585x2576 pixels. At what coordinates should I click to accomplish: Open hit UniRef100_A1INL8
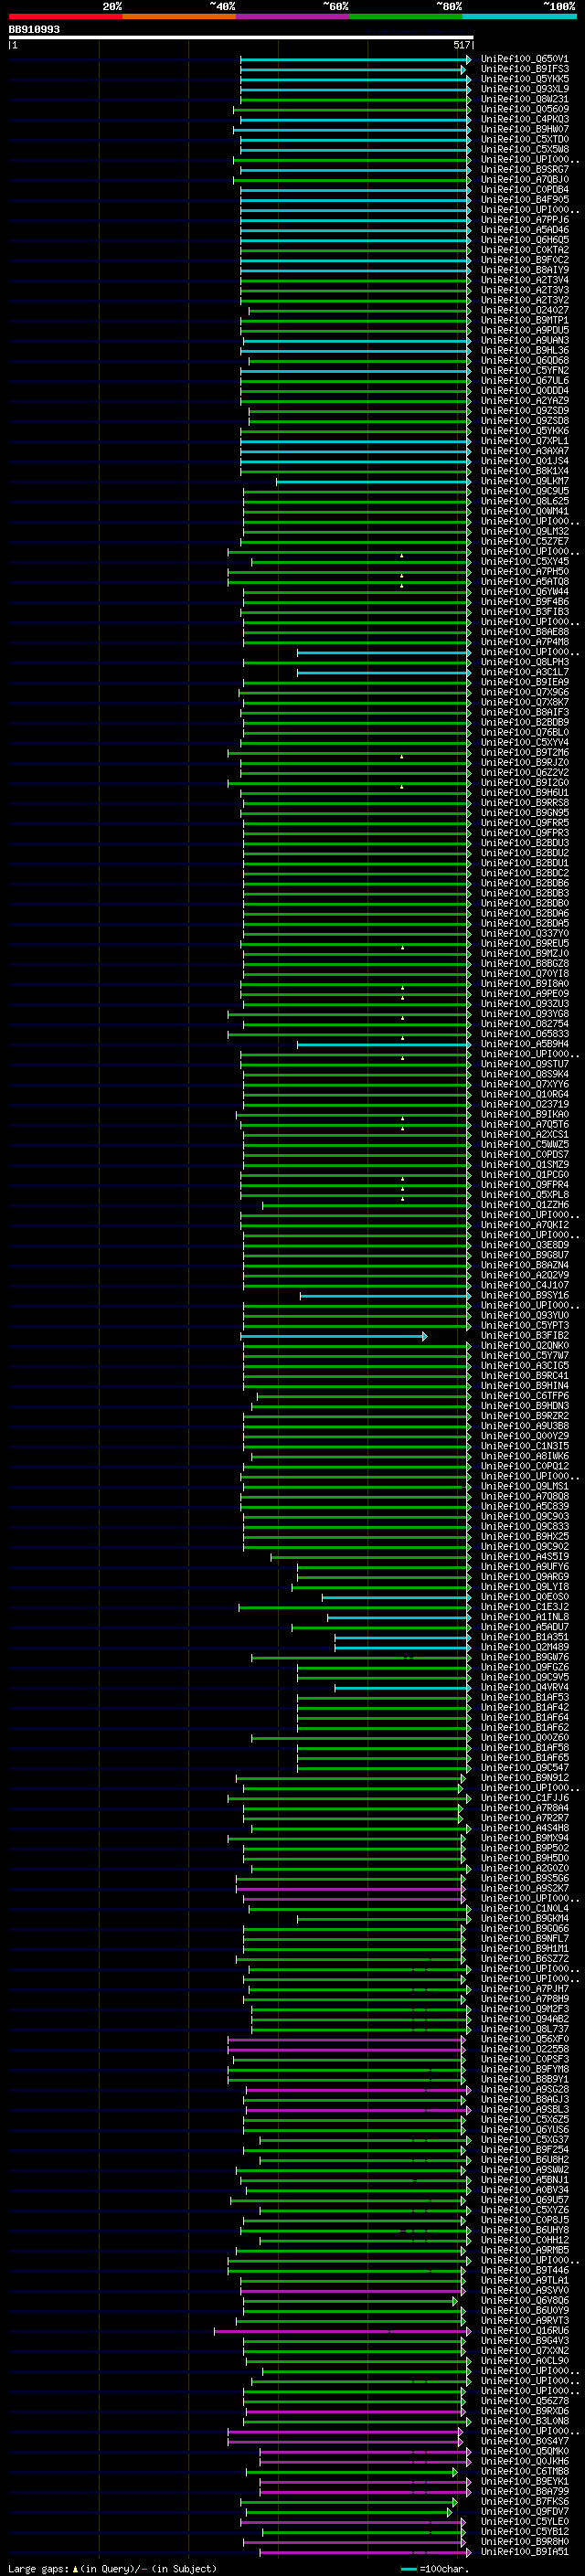point(524,1617)
